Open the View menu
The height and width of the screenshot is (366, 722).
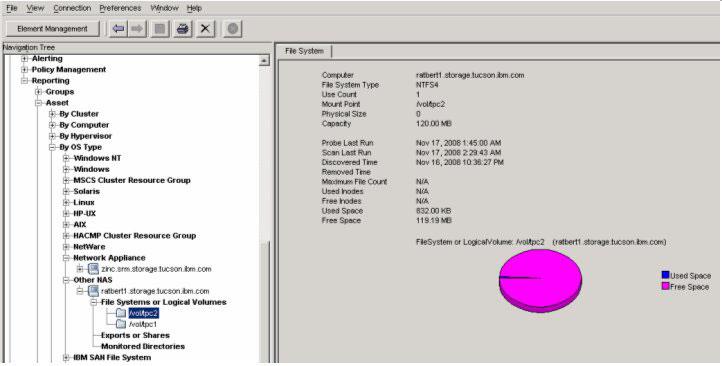35,8
